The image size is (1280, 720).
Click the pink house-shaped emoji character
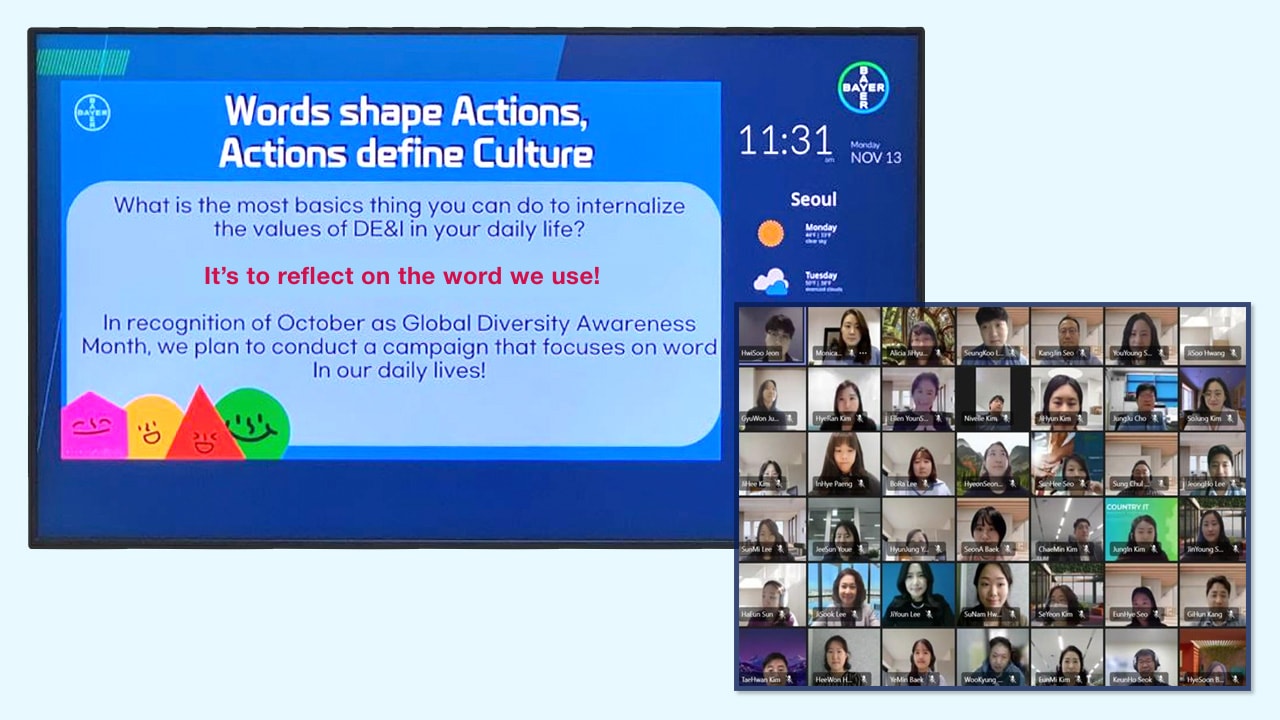point(94,425)
